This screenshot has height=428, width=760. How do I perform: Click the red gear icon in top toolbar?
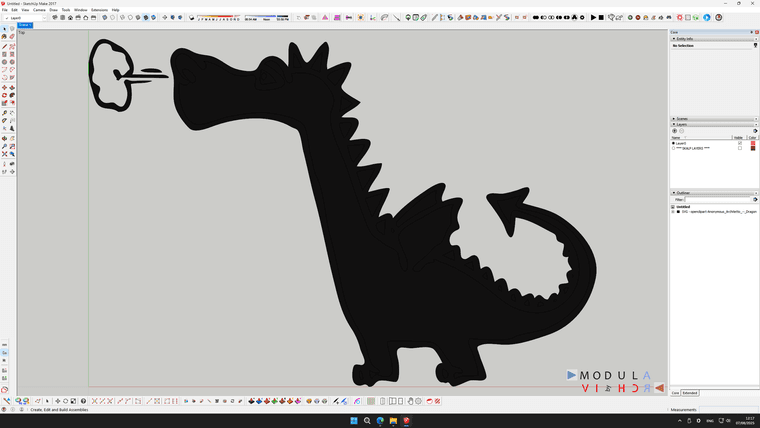[680, 17]
